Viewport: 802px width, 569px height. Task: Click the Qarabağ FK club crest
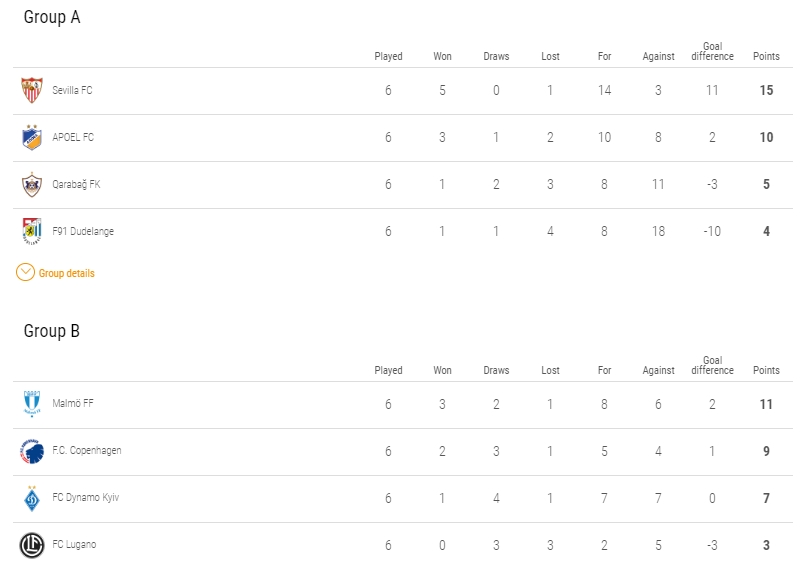click(x=32, y=185)
